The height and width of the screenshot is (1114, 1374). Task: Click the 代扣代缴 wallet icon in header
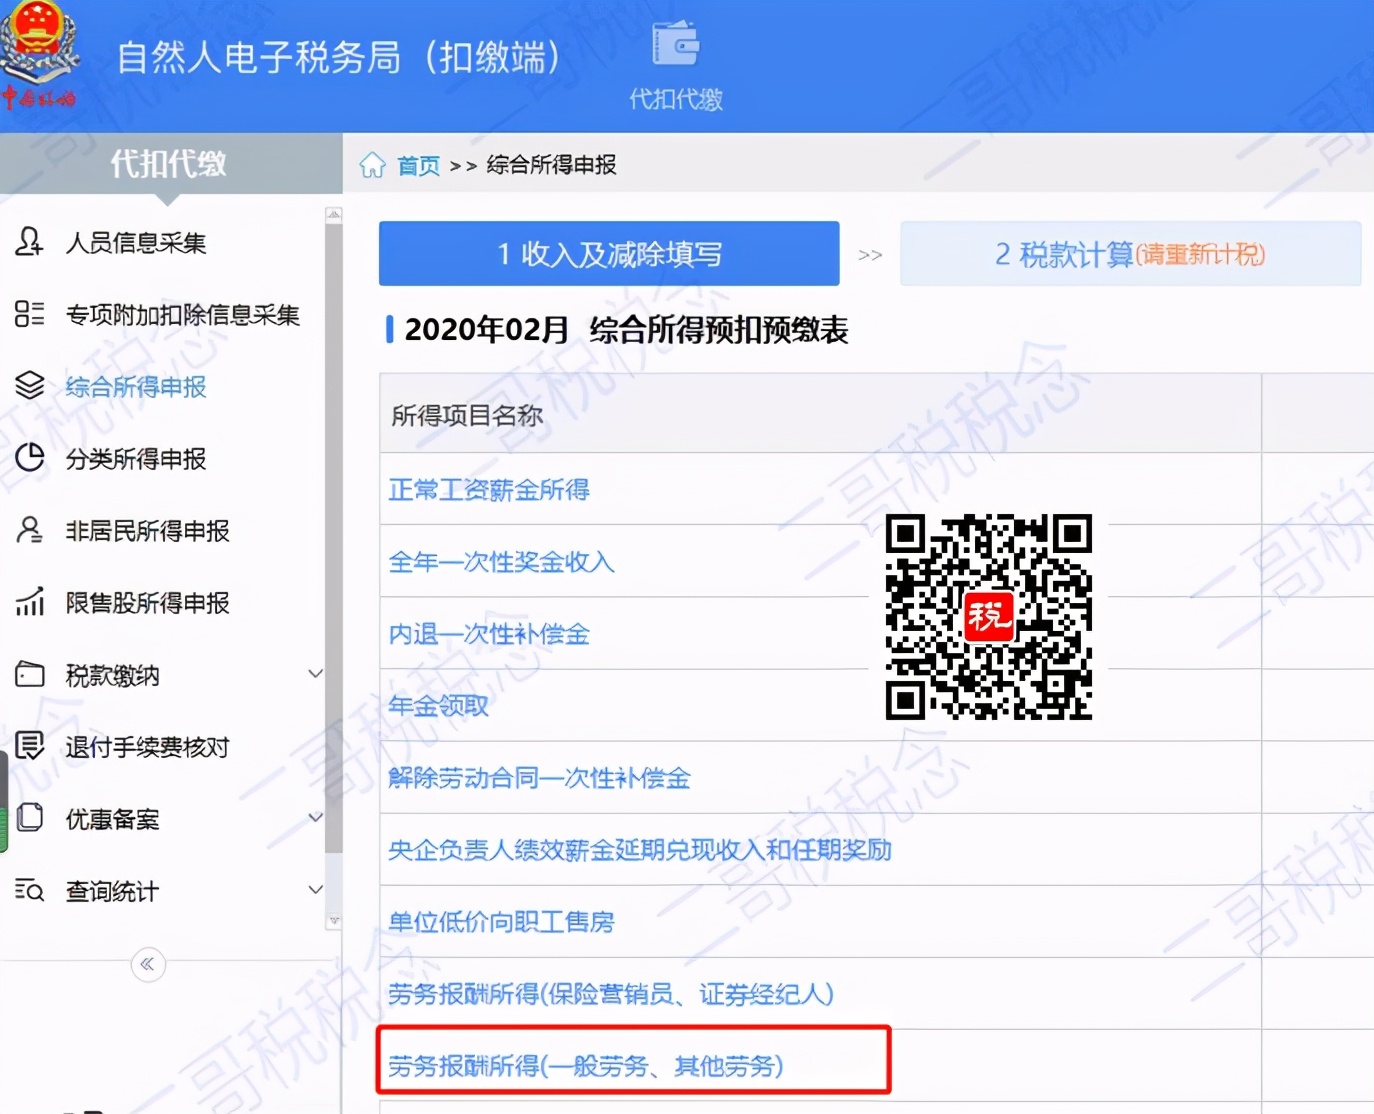click(x=675, y=45)
